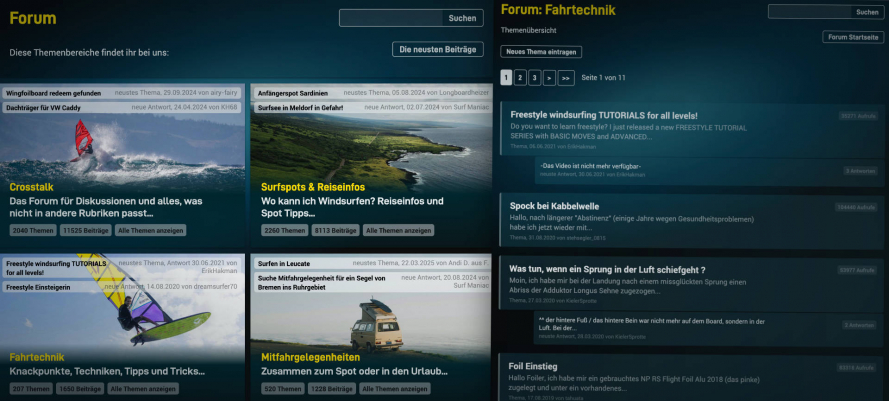Open Die neusten Beiträge
This screenshot has height=401, width=889.
(x=437, y=49)
